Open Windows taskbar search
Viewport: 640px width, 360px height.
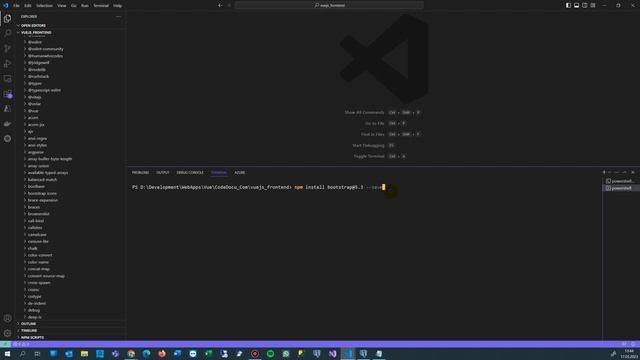point(22,354)
